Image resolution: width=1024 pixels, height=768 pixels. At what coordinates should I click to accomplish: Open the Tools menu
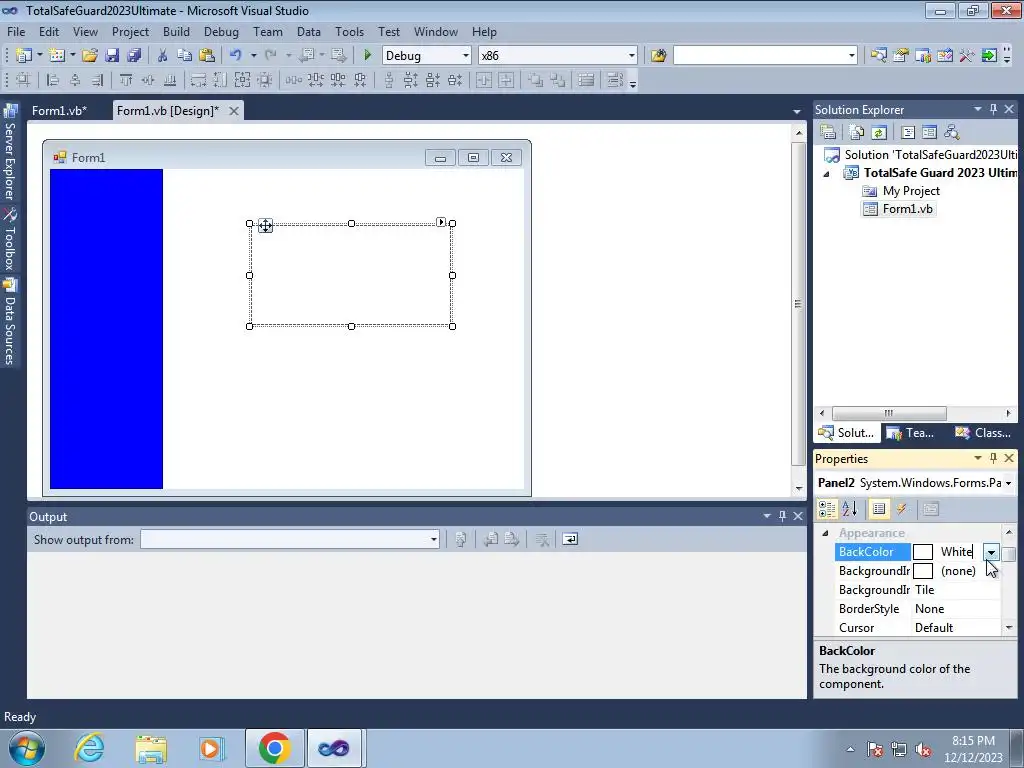tap(349, 31)
